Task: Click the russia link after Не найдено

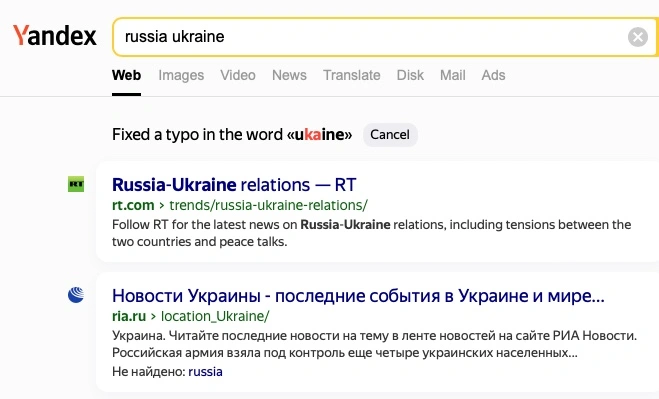Action: (206, 372)
